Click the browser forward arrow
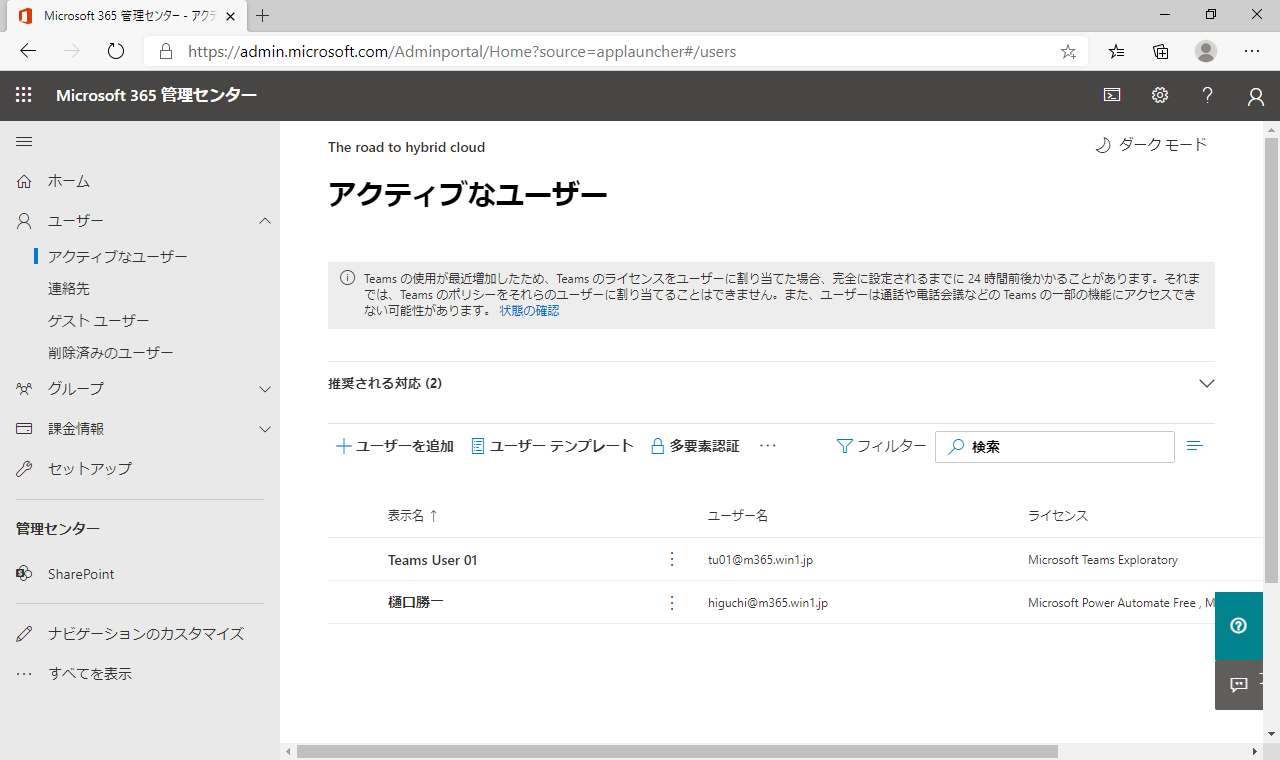The image size is (1280, 760). (72, 51)
